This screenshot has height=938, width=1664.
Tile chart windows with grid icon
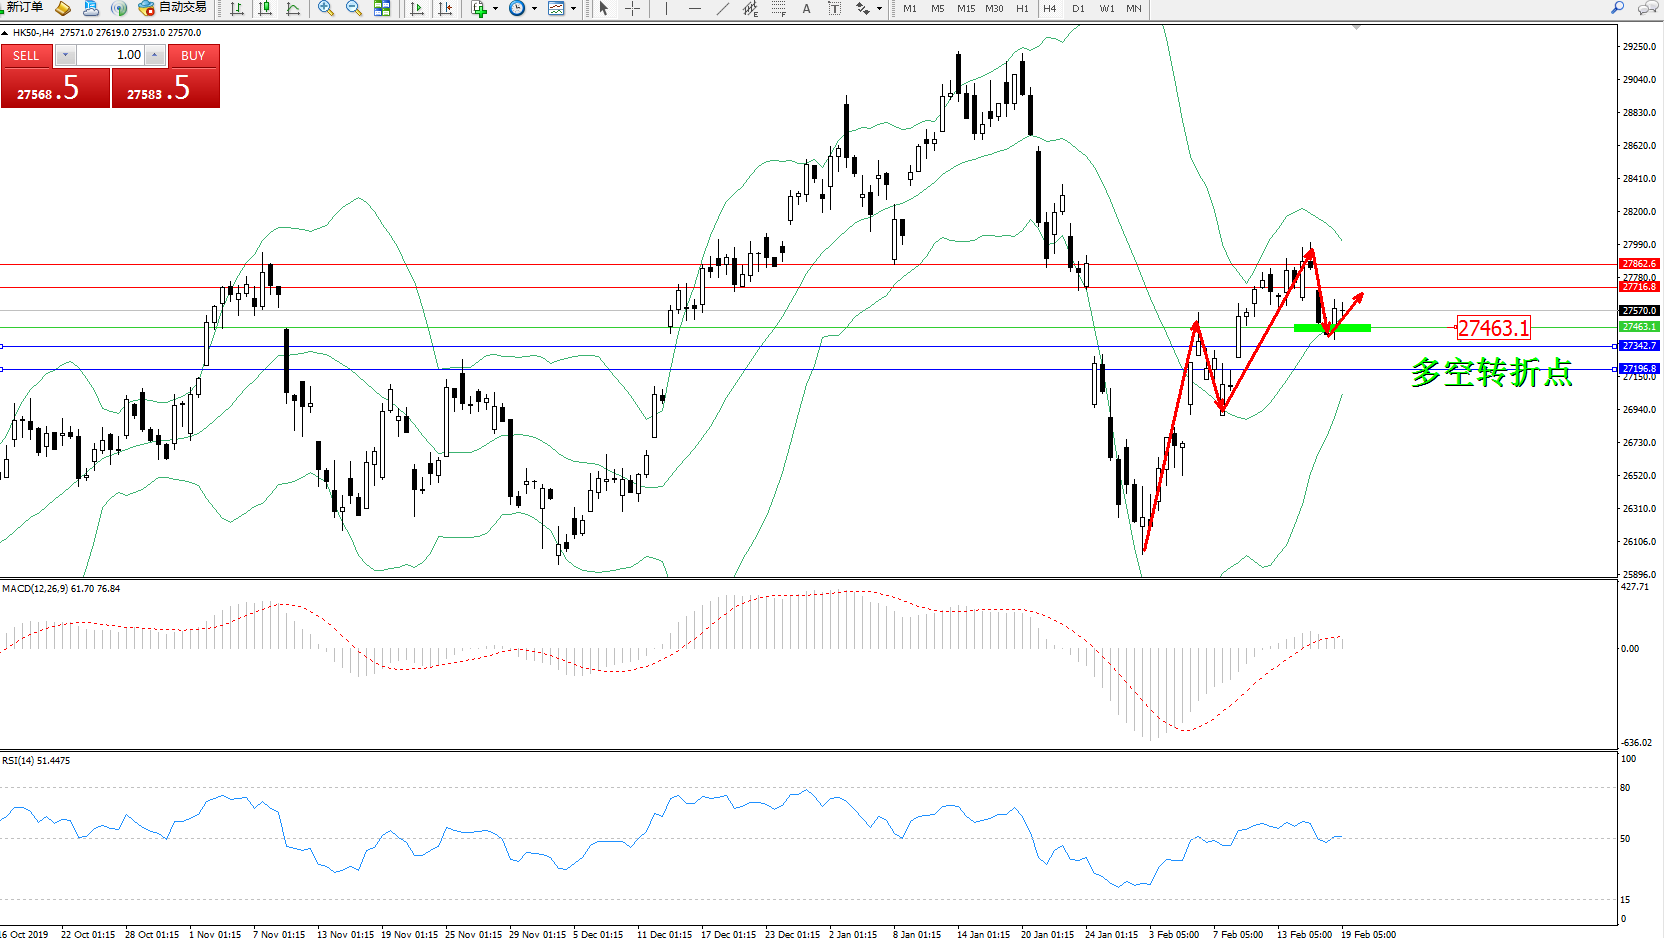382,8
